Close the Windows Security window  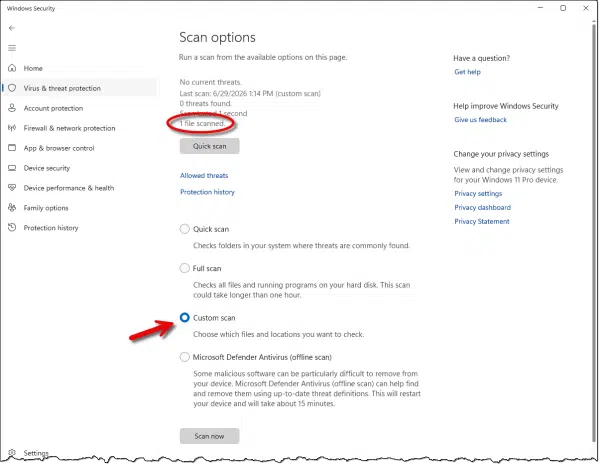pyautogui.click(x=585, y=8)
